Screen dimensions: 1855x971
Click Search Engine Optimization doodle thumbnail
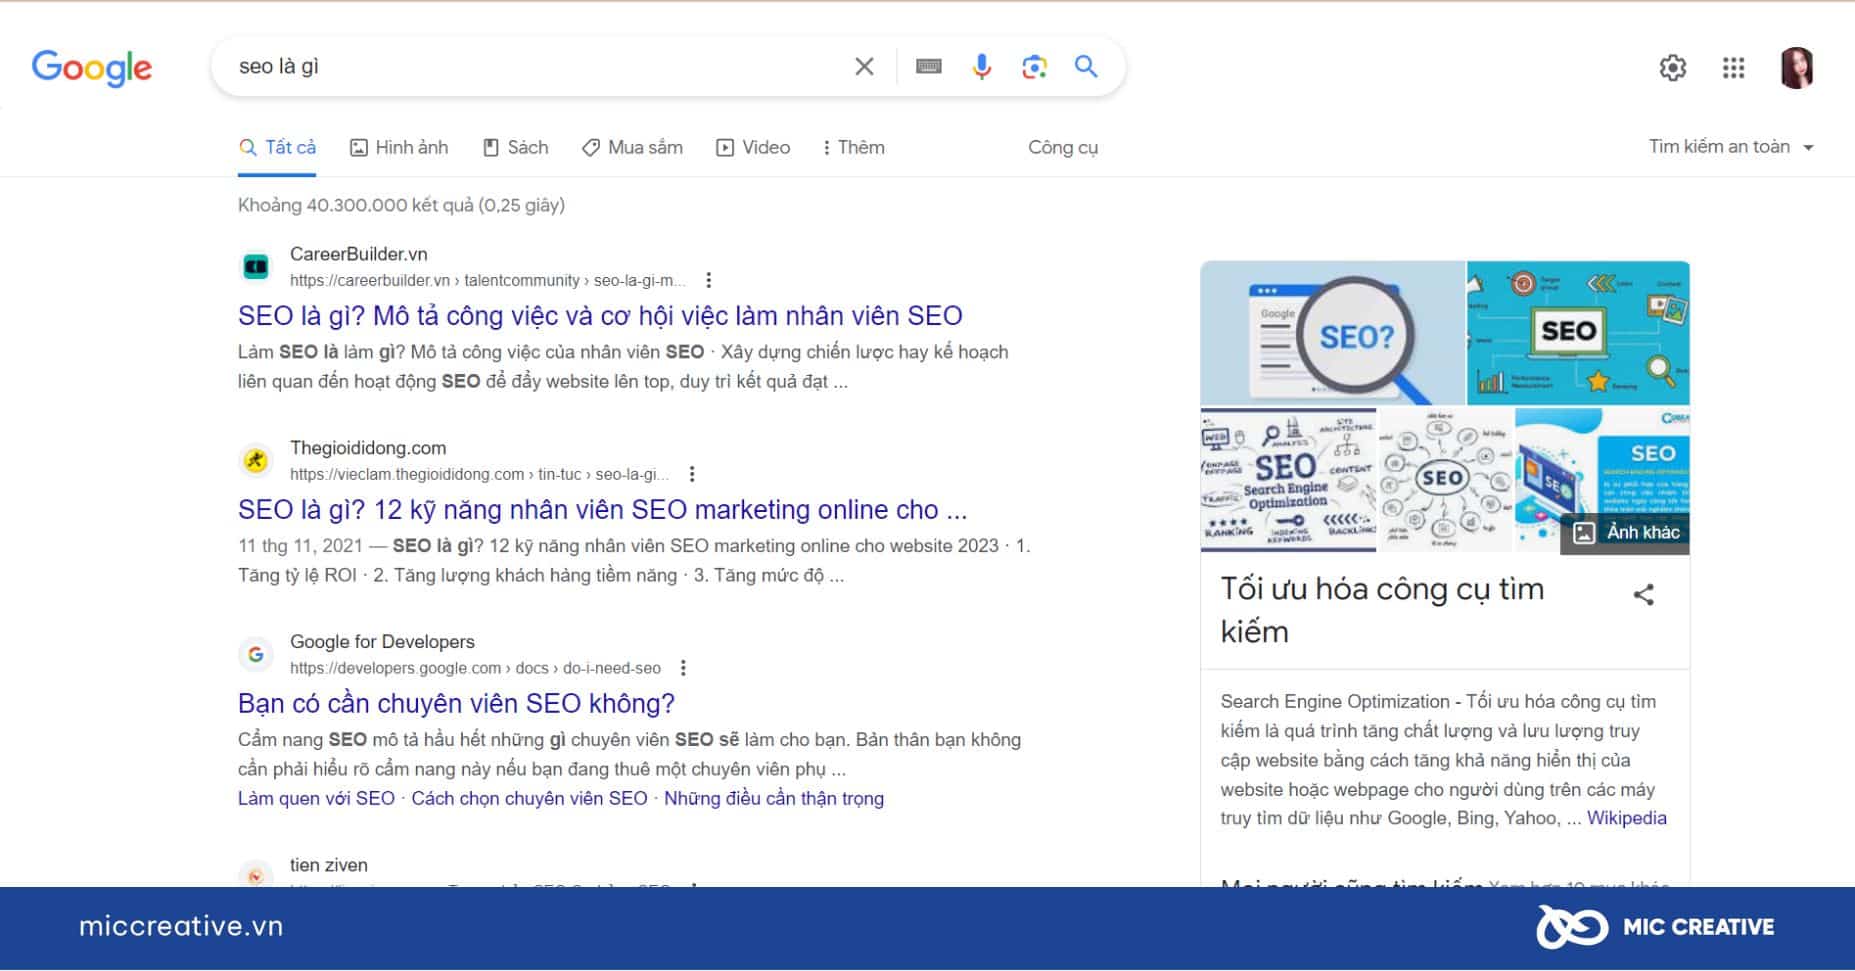coord(1288,480)
